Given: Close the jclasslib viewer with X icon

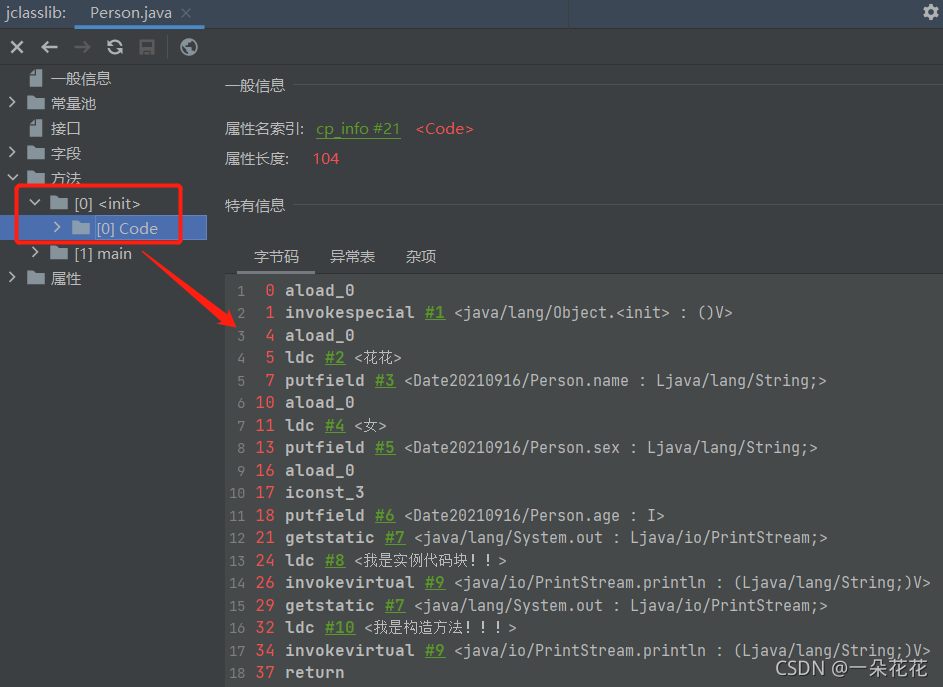Looking at the screenshot, I should pyautogui.click(x=17, y=47).
